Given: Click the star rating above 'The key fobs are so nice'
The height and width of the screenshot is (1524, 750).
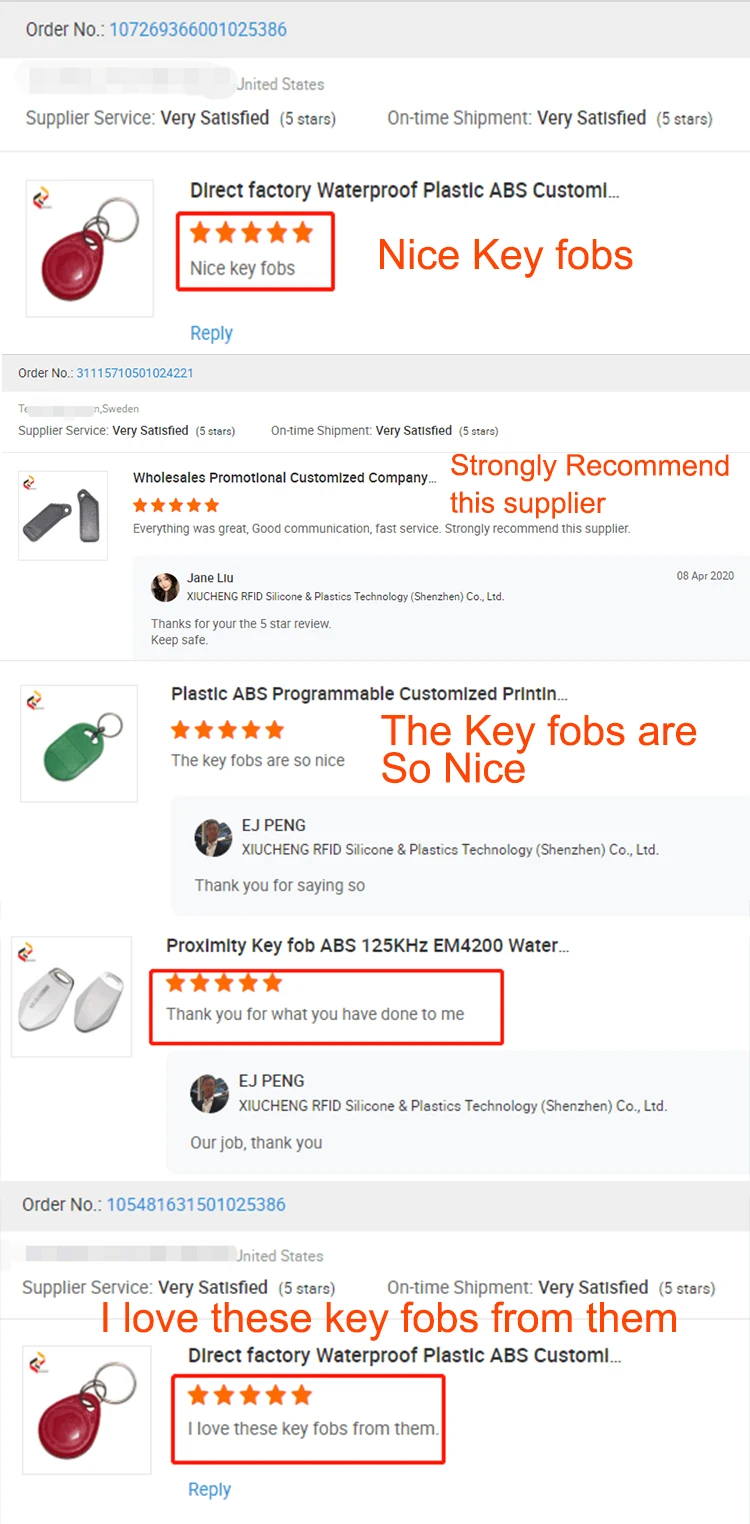Looking at the screenshot, I should tap(227, 730).
